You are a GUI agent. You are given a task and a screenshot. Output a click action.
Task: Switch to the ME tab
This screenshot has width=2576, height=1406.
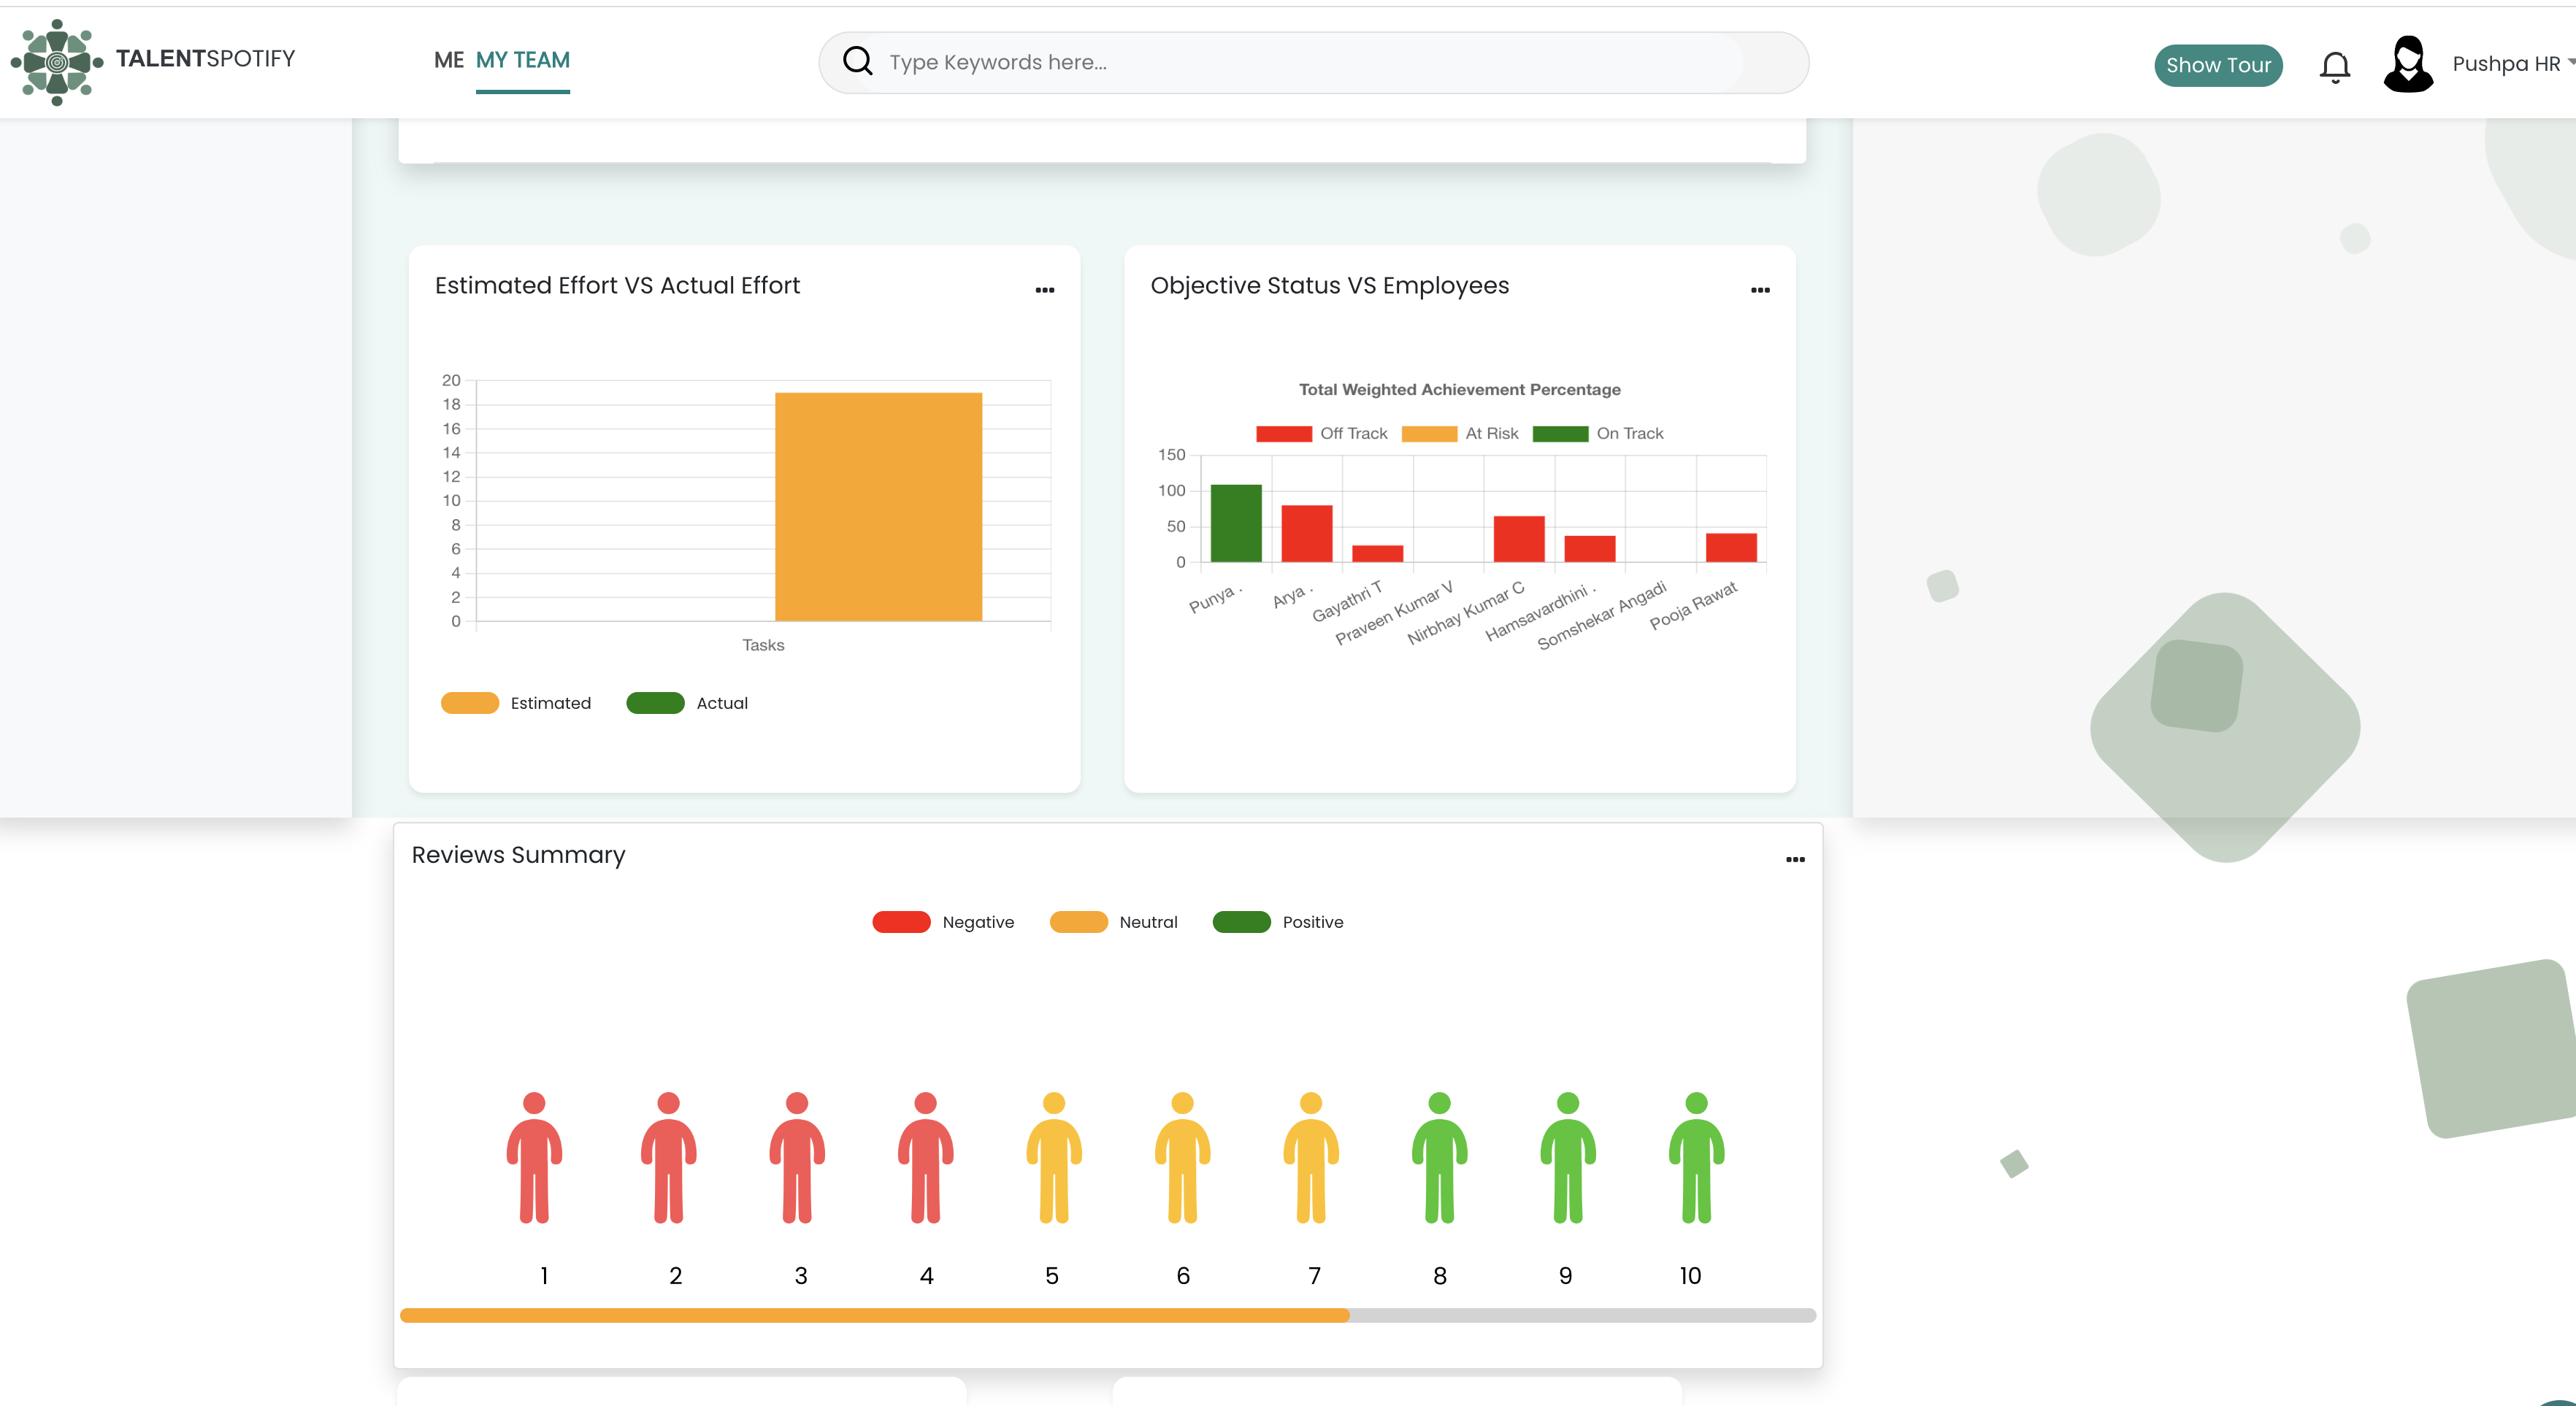[x=448, y=60]
